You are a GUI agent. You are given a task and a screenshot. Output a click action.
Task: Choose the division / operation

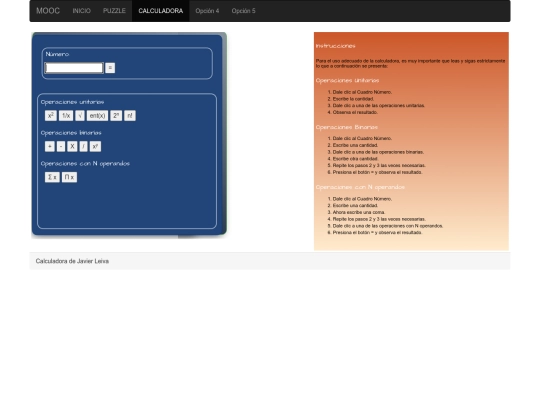[x=83, y=146]
